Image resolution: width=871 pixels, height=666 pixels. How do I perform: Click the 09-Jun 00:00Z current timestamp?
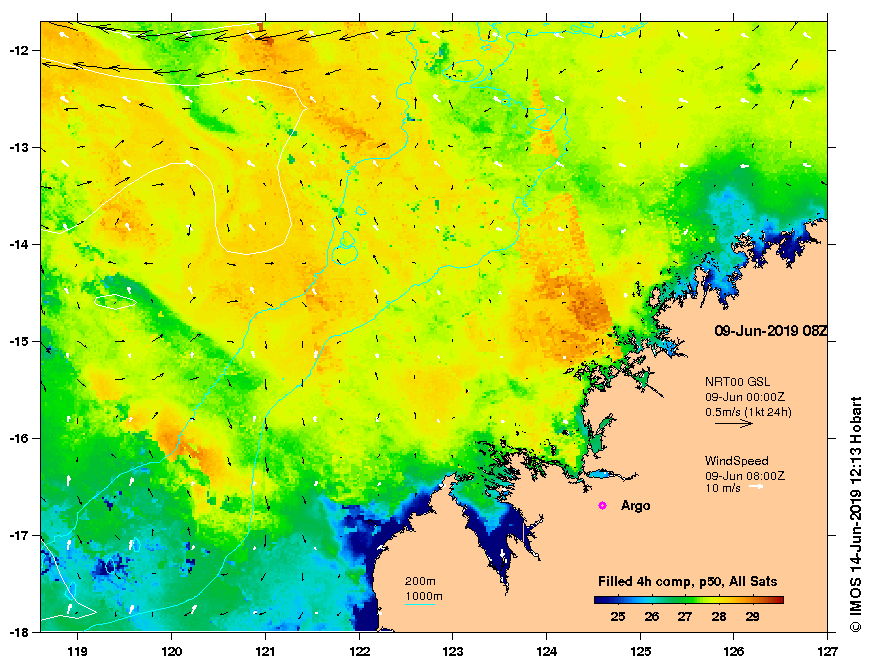coord(745,397)
